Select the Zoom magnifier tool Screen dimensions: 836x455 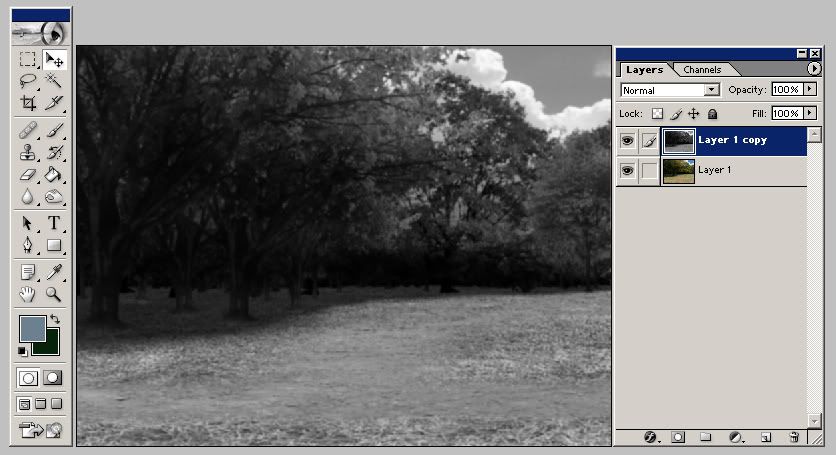click(x=54, y=295)
